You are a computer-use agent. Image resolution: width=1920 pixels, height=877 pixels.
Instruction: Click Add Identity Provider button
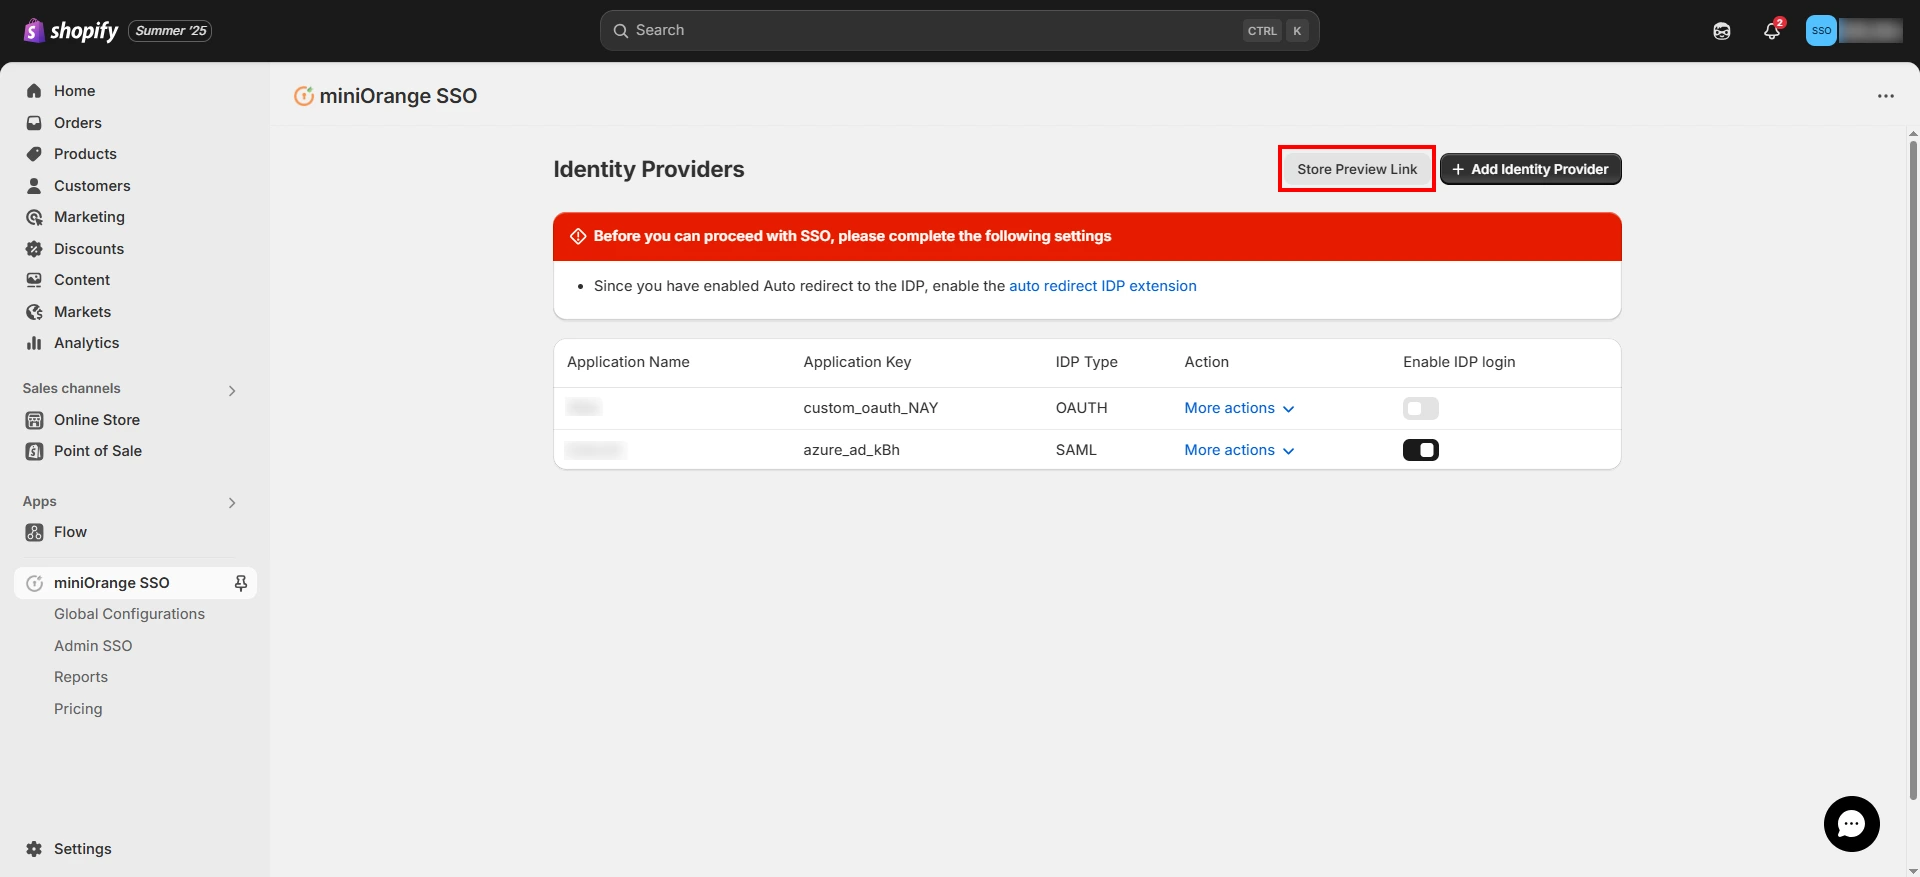coord(1530,169)
